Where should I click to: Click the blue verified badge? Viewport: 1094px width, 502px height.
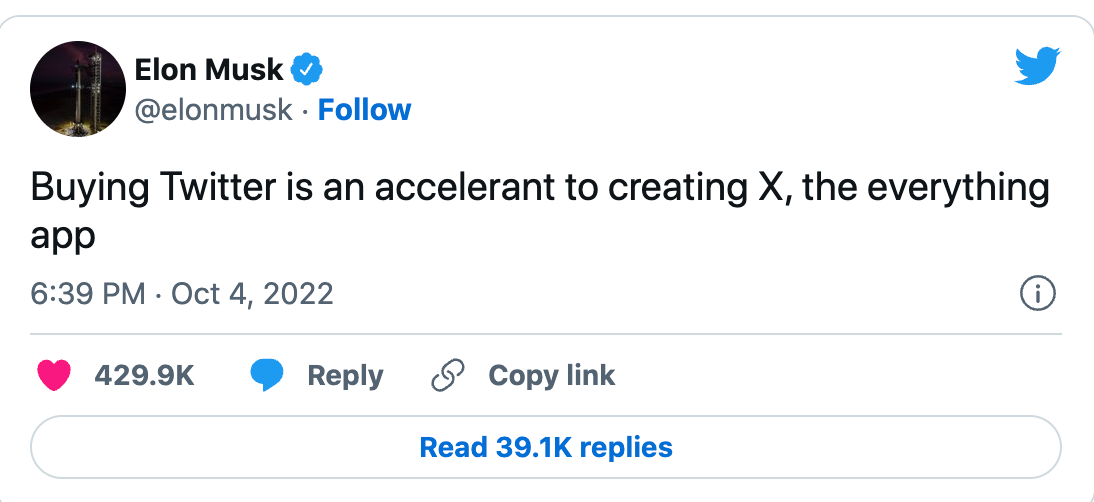pos(306,70)
